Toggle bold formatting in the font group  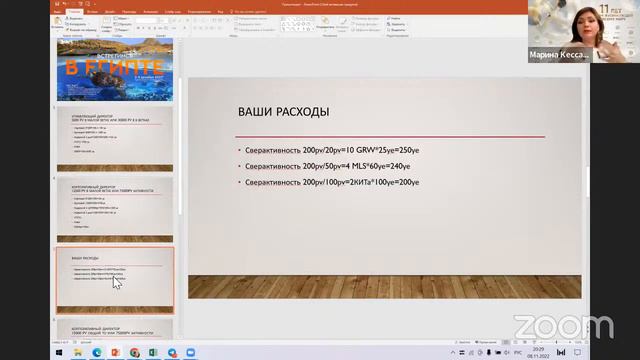click(138, 28)
